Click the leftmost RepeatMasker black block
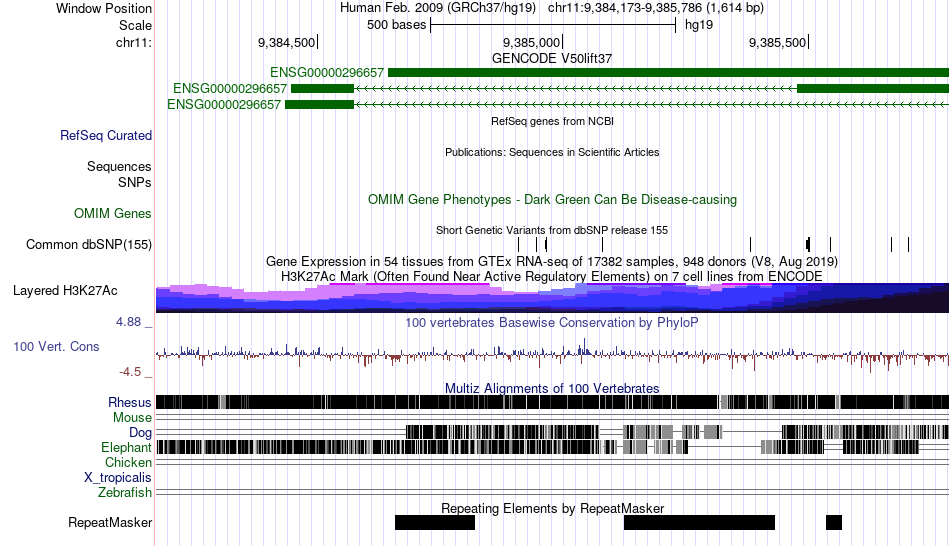 (x=434, y=522)
